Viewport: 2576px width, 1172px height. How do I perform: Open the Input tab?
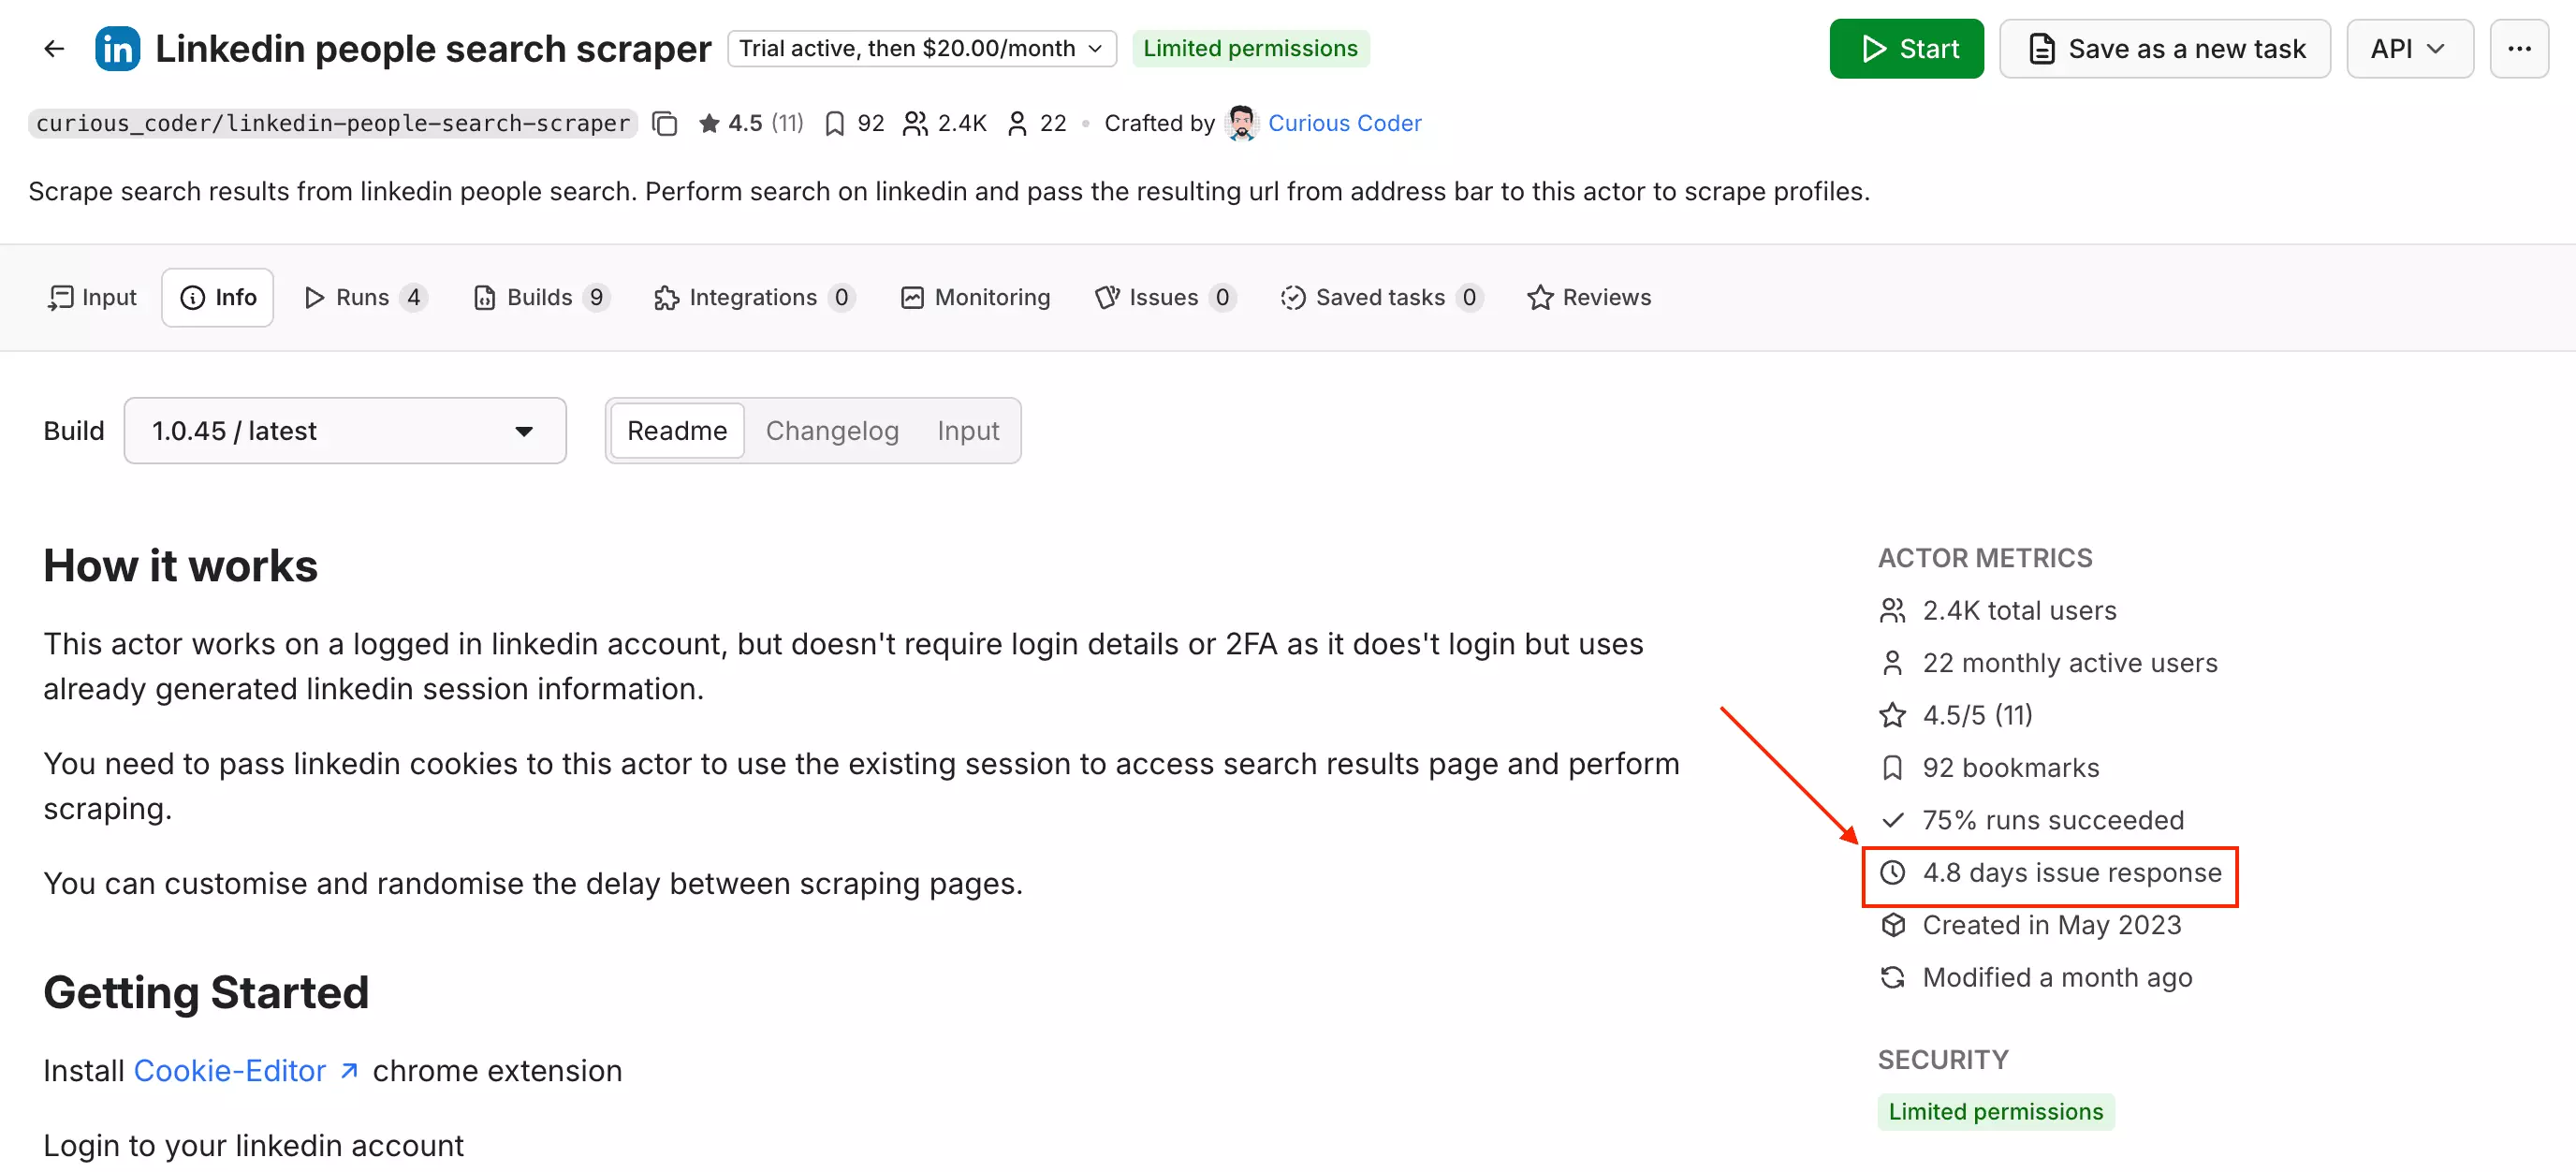tap(92, 297)
